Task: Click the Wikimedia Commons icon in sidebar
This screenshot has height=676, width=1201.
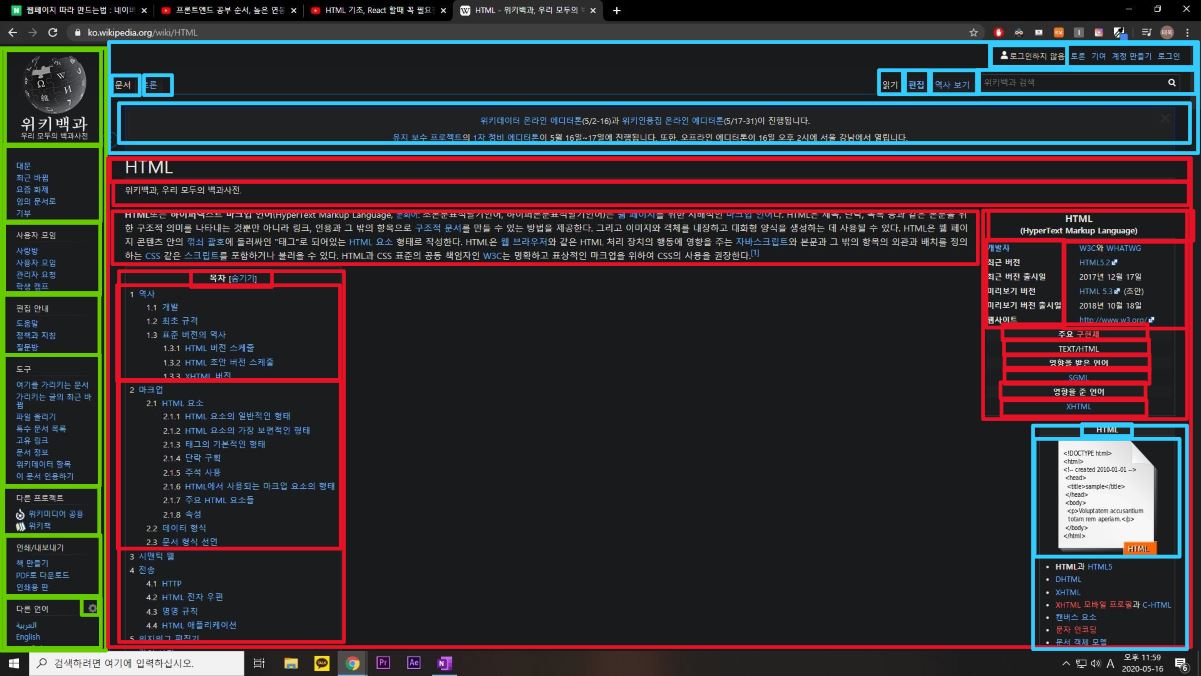Action: [21, 514]
